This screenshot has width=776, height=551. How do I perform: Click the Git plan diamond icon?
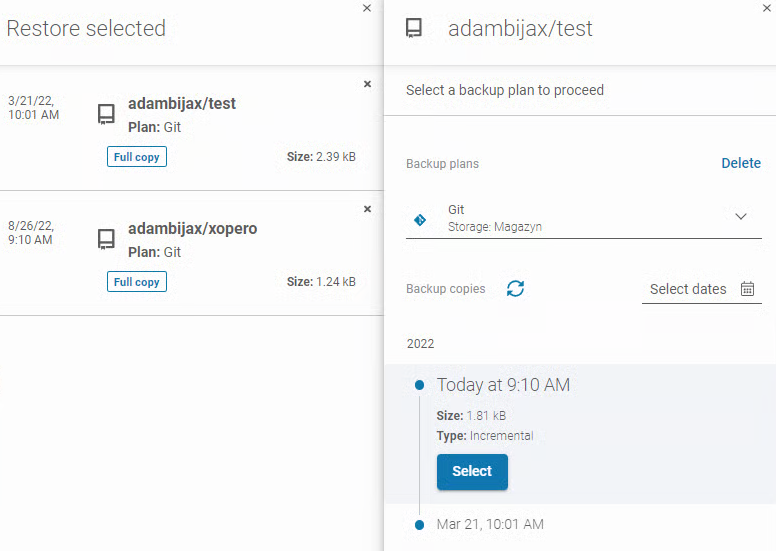pos(420,218)
